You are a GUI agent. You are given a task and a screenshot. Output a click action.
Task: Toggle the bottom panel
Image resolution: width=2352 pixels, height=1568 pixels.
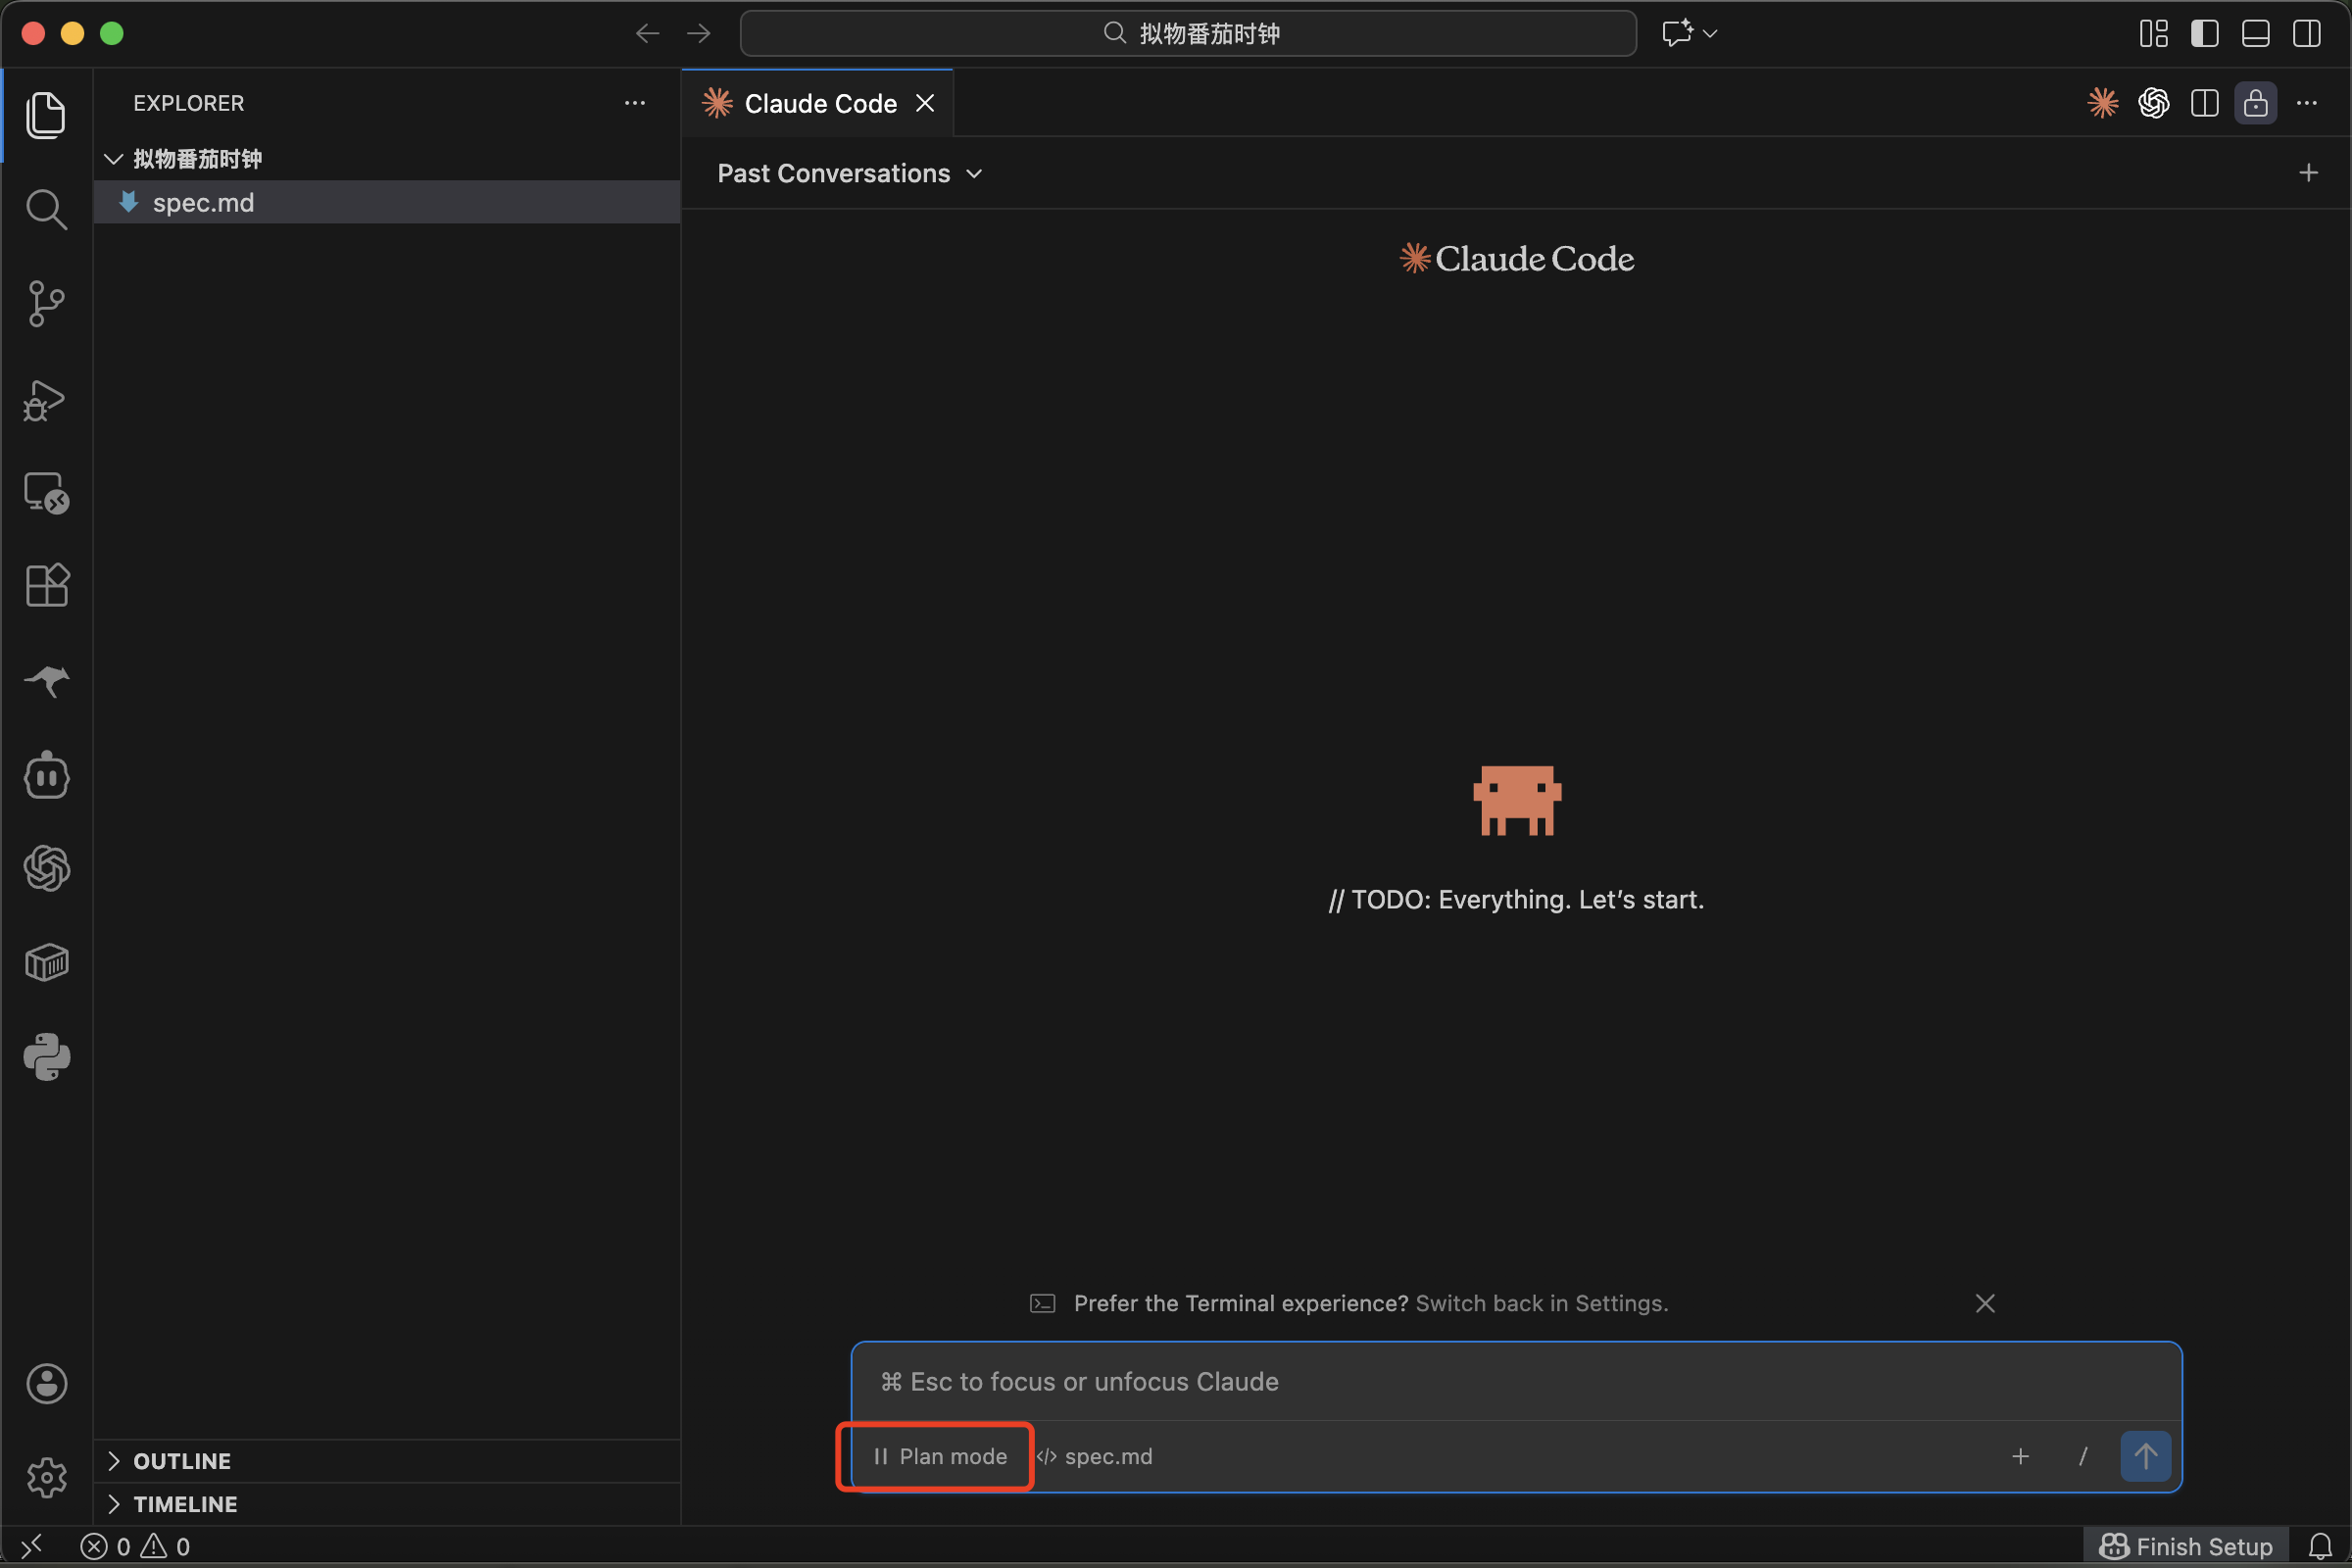2256,33
